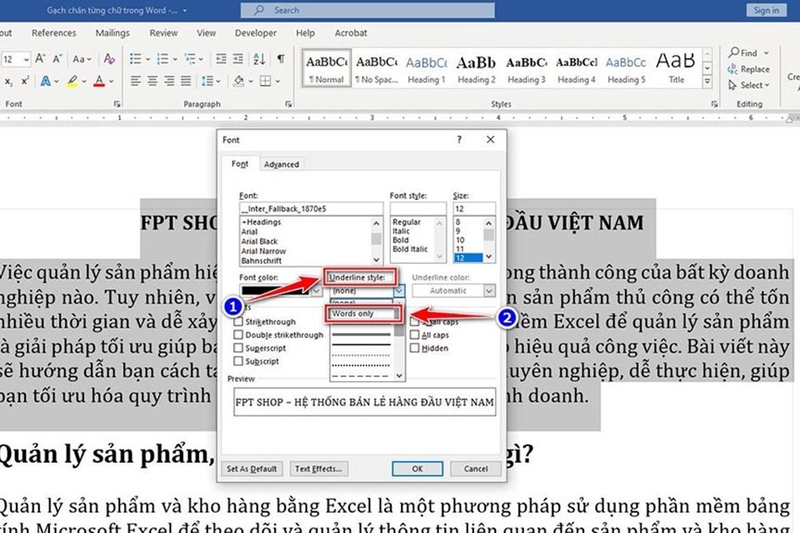
Task: Toggle the Strikethrough checkbox
Action: (238, 322)
